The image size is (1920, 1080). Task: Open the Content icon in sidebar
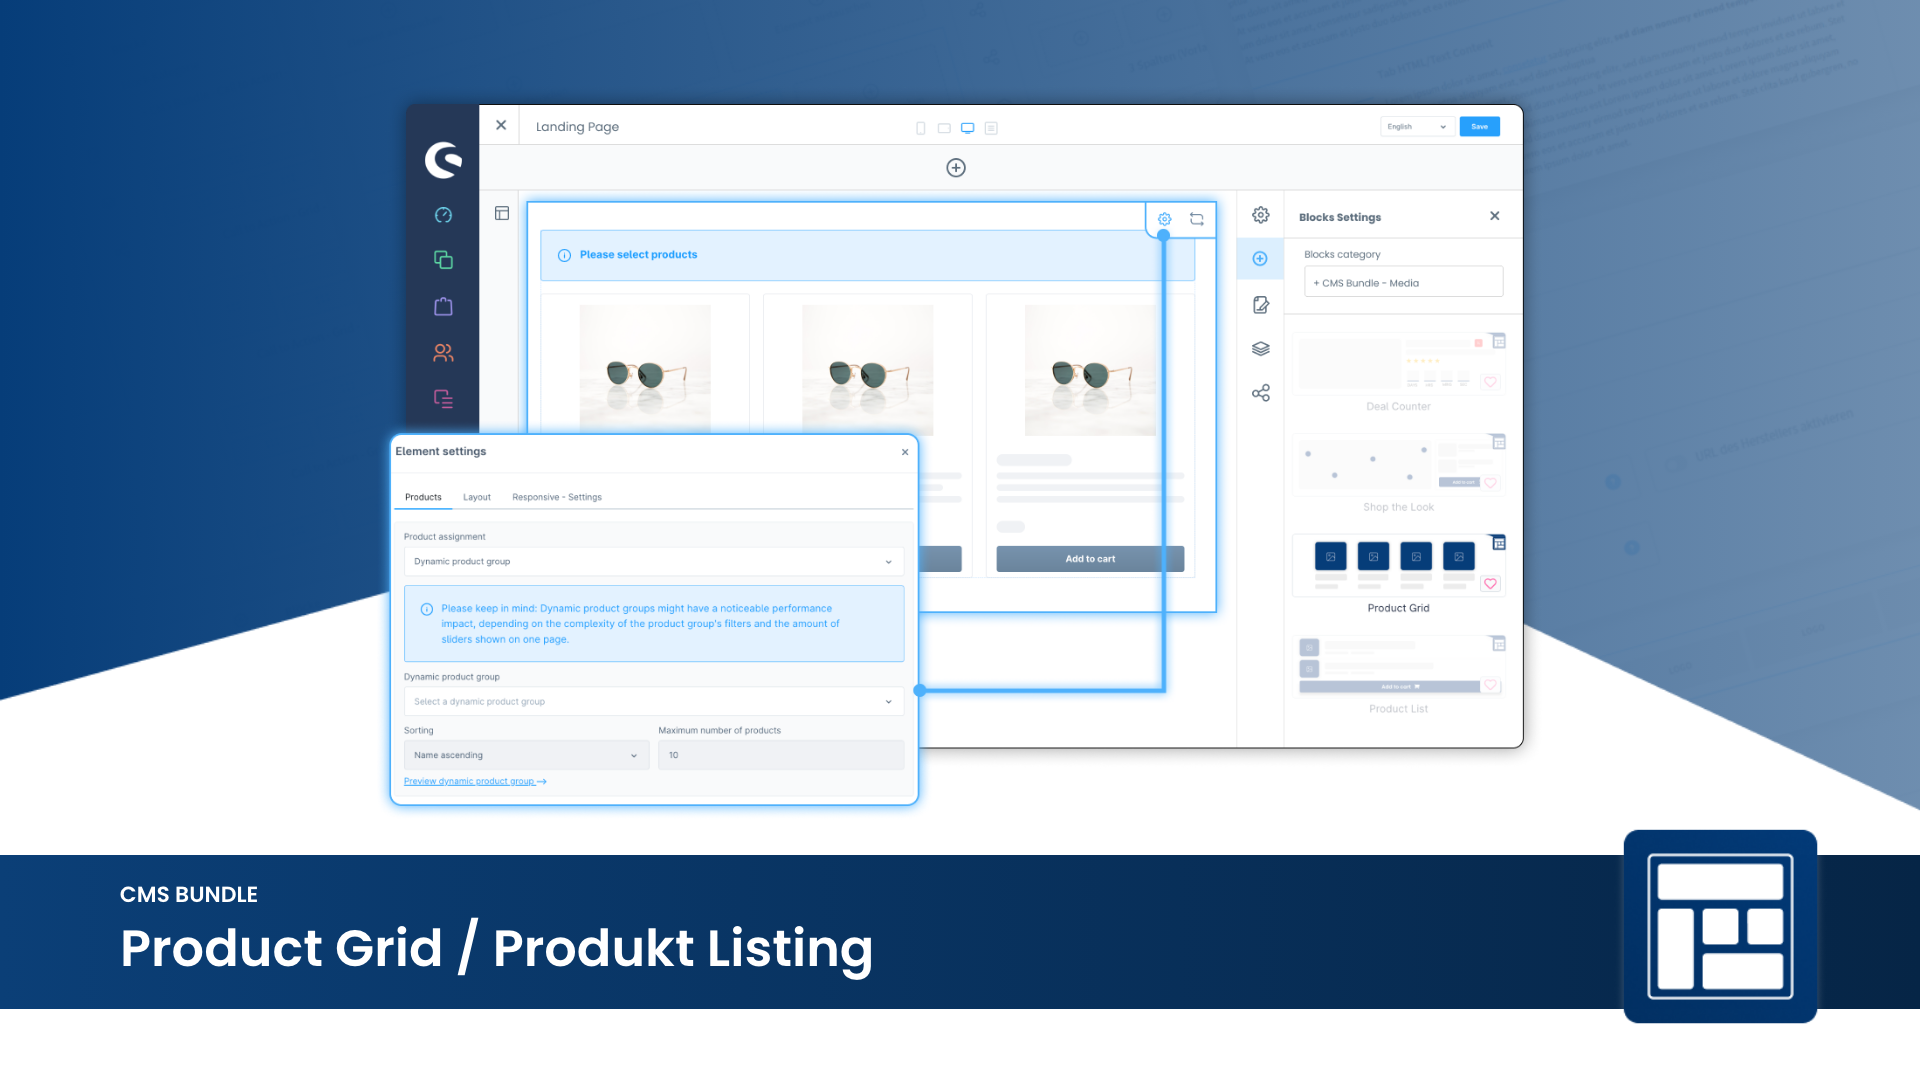click(x=443, y=398)
